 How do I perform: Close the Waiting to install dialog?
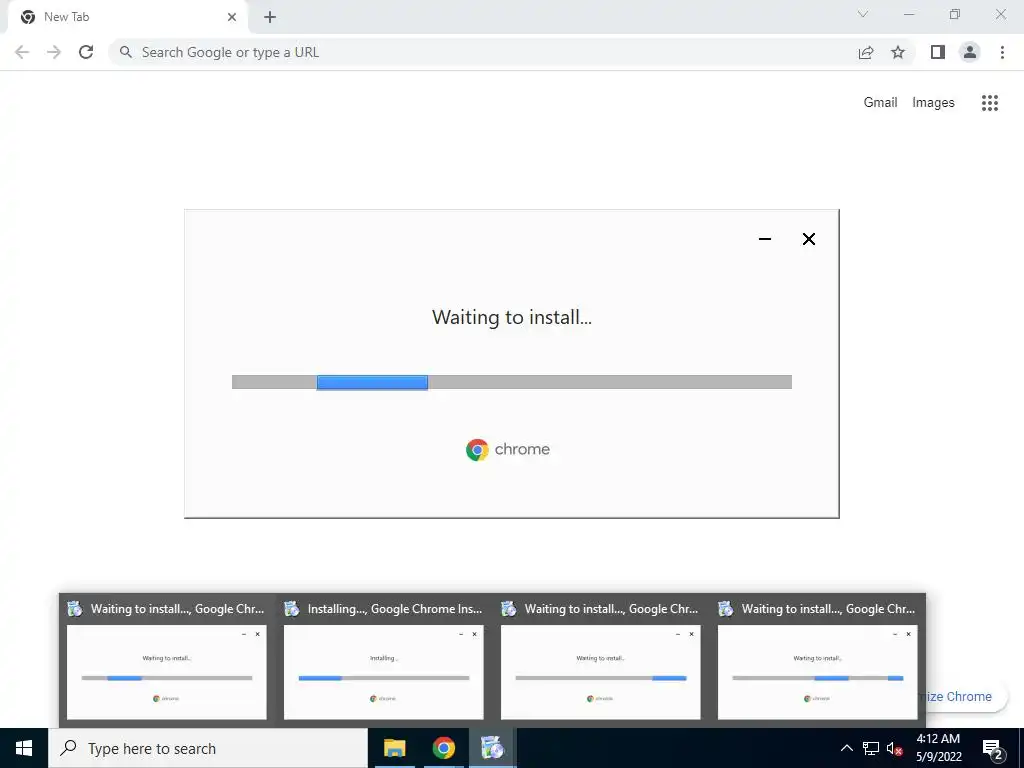pyautogui.click(x=808, y=239)
